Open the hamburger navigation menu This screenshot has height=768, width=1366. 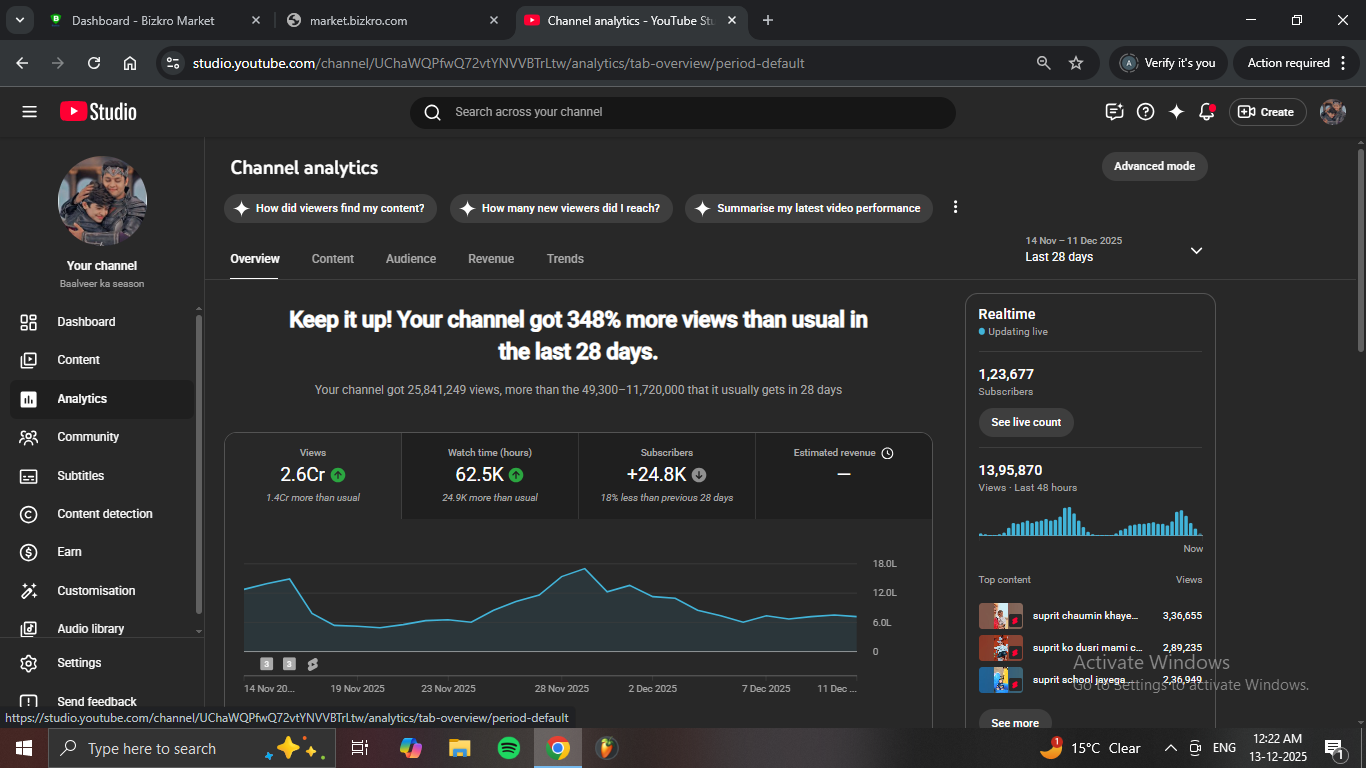pyautogui.click(x=29, y=112)
